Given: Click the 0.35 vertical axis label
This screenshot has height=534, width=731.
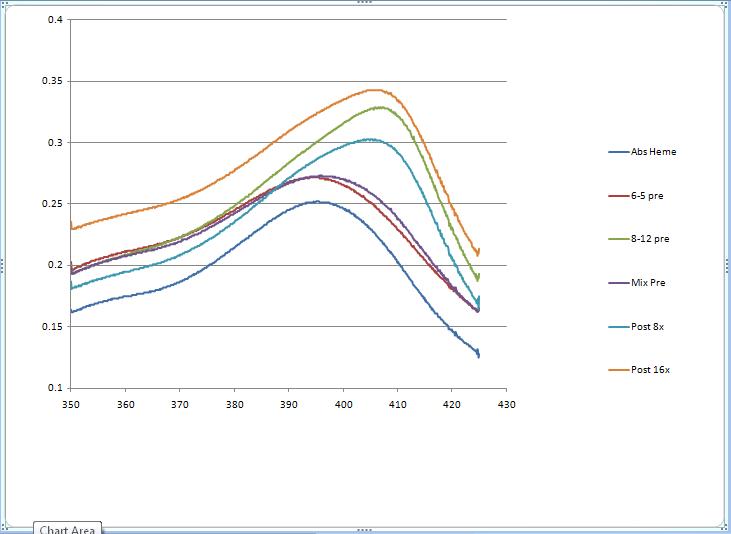Looking at the screenshot, I should coord(53,81).
